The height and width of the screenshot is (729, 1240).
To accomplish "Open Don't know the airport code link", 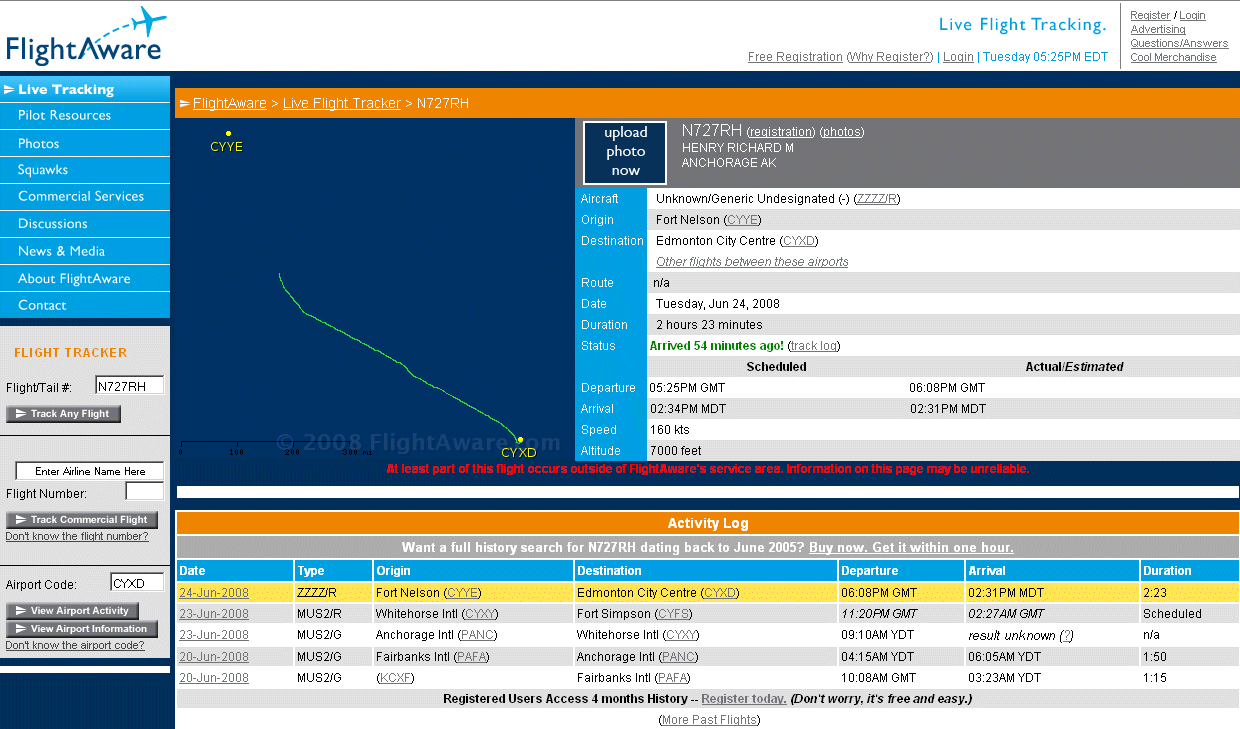I will click(x=75, y=646).
